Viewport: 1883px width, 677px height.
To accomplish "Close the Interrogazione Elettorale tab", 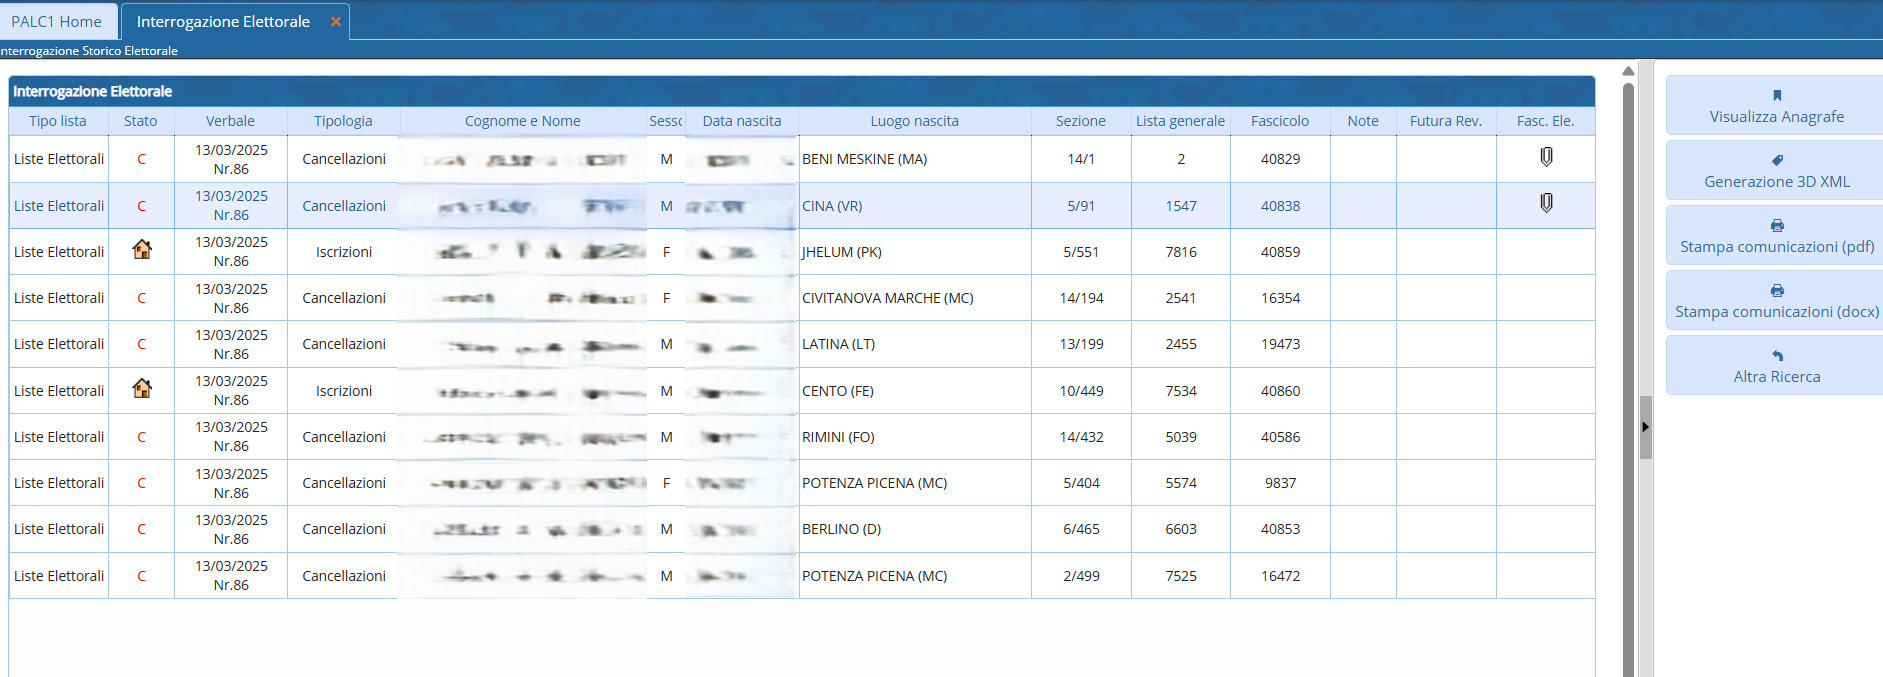I will click(x=336, y=22).
